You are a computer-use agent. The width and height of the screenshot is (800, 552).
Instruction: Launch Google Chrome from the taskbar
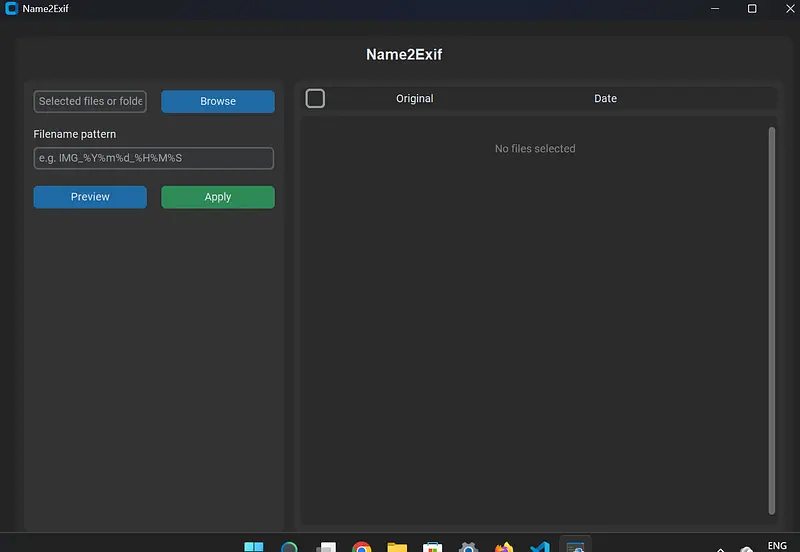tap(362, 546)
